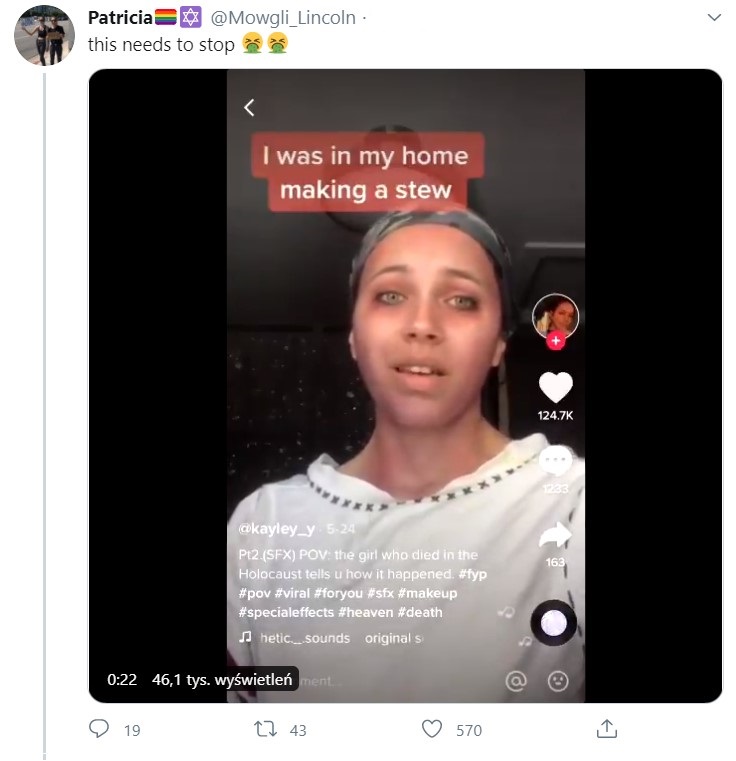The image size is (736, 761).
Task: Retweet this tweet using the retweet icon
Action: pyautogui.click(x=266, y=730)
